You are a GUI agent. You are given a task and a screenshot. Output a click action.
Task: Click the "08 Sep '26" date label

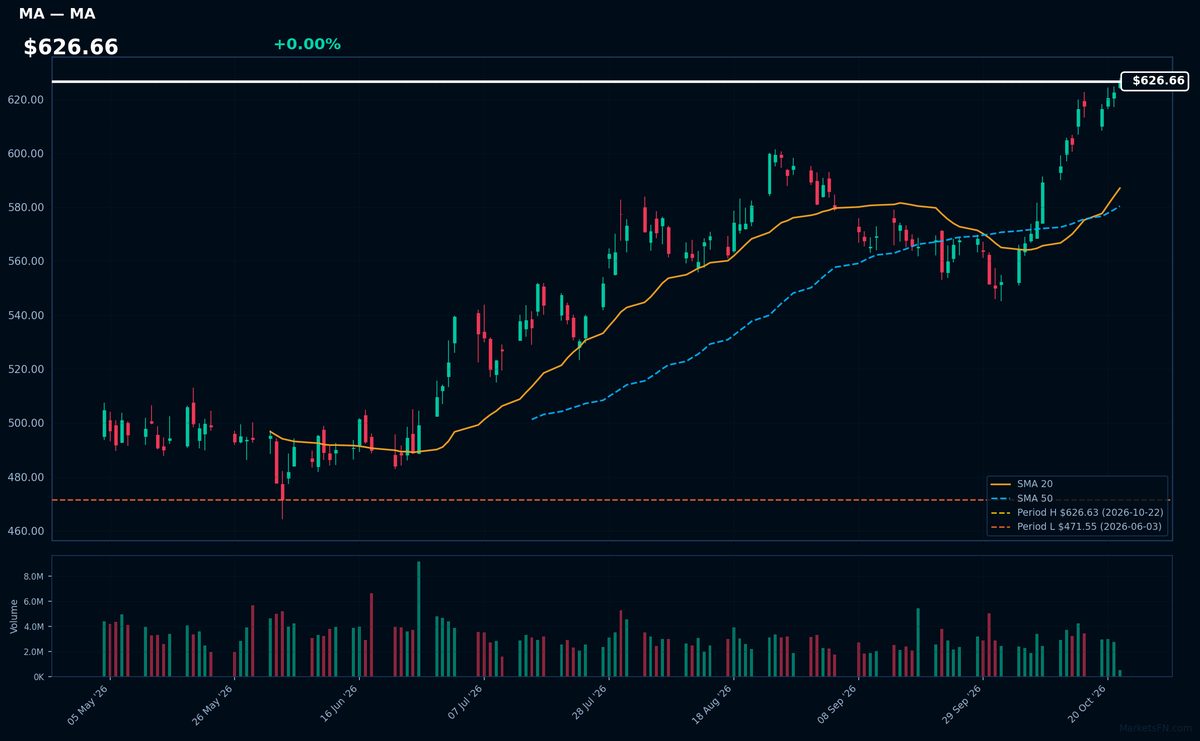tap(837, 703)
